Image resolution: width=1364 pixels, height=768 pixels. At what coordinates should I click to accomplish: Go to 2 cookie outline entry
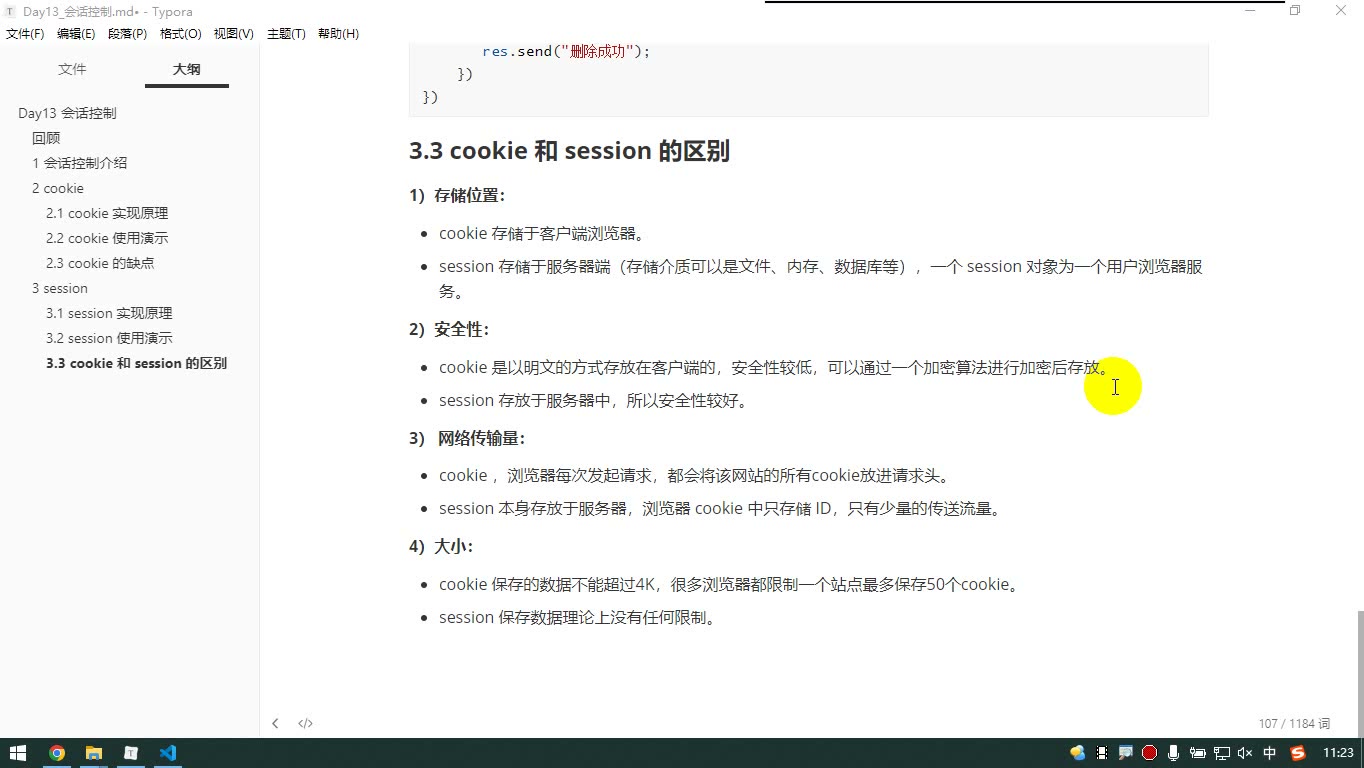click(x=58, y=188)
